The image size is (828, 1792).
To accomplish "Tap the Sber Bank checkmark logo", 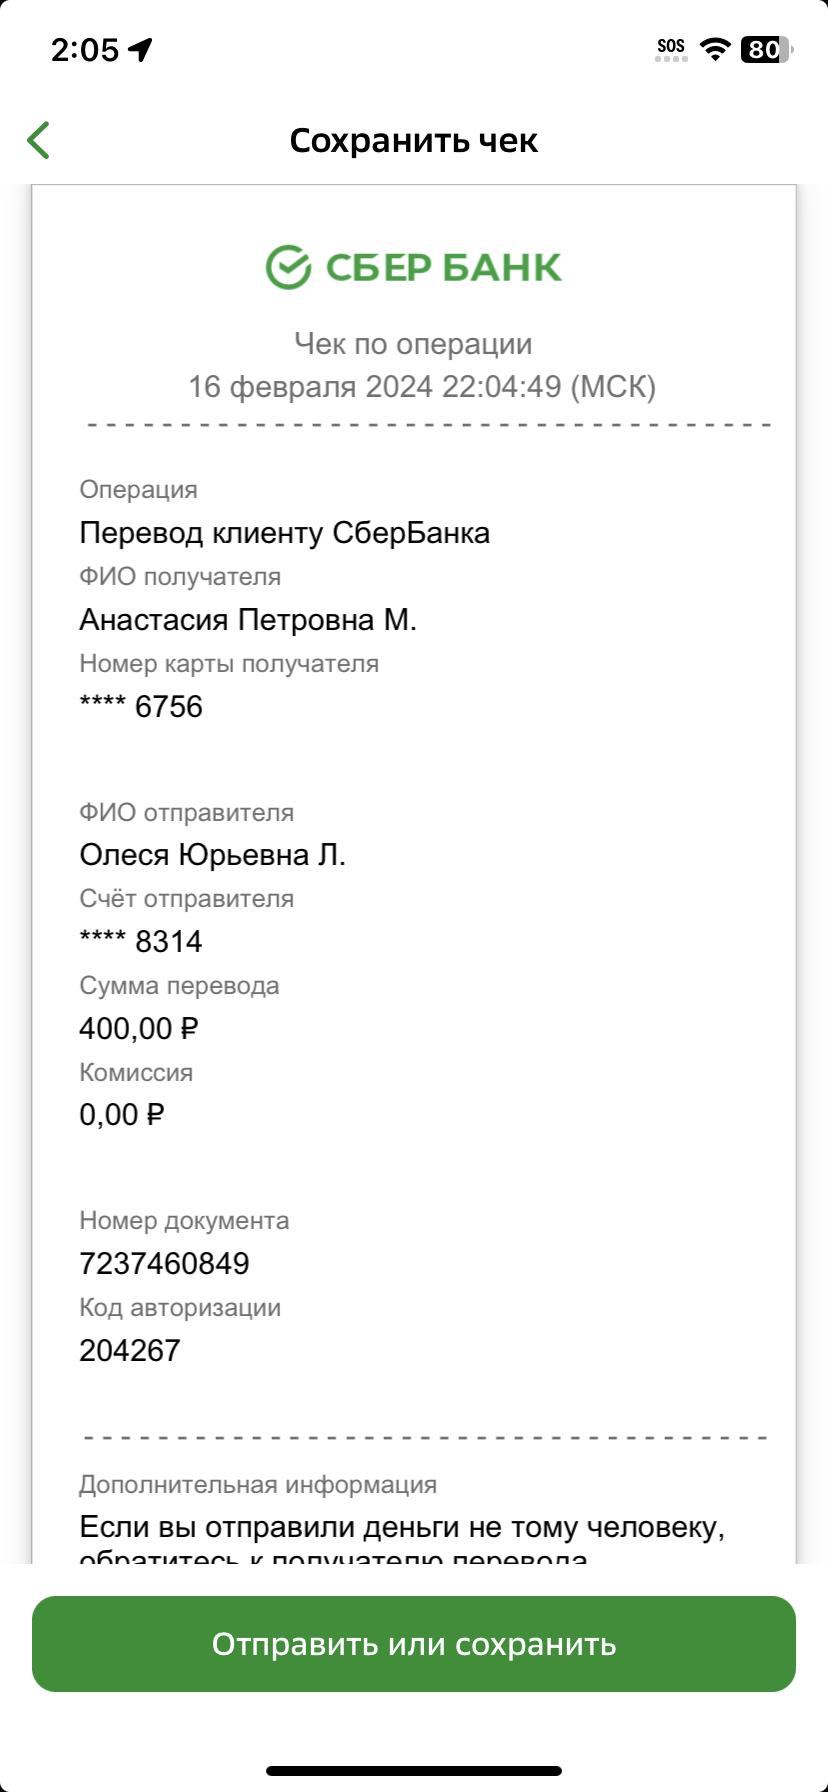I will pyautogui.click(x=288, y=267).
